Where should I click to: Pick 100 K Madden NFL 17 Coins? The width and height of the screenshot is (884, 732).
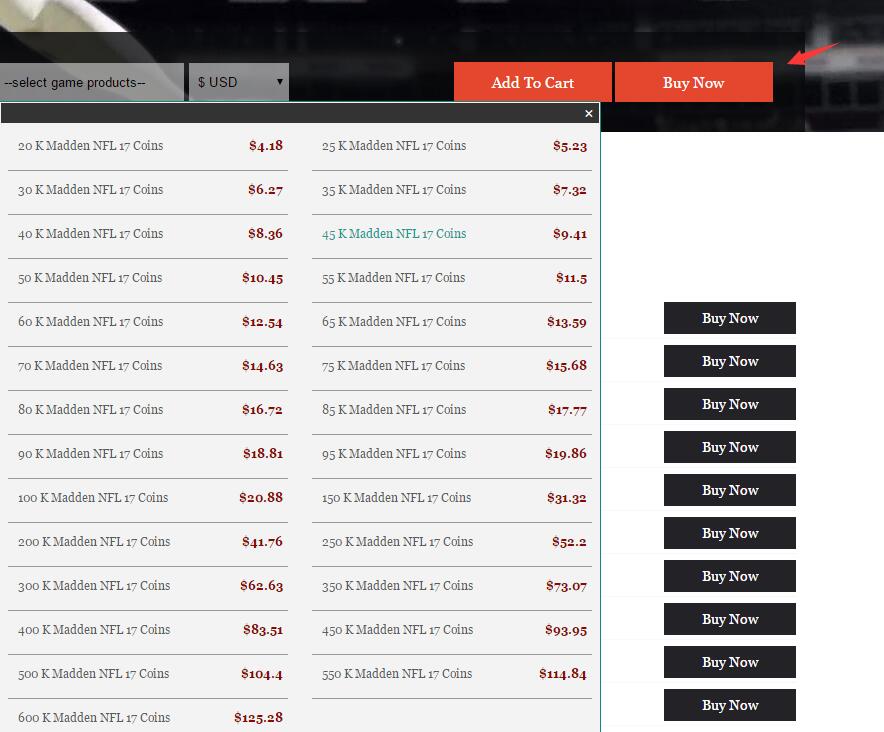(93, 497)
